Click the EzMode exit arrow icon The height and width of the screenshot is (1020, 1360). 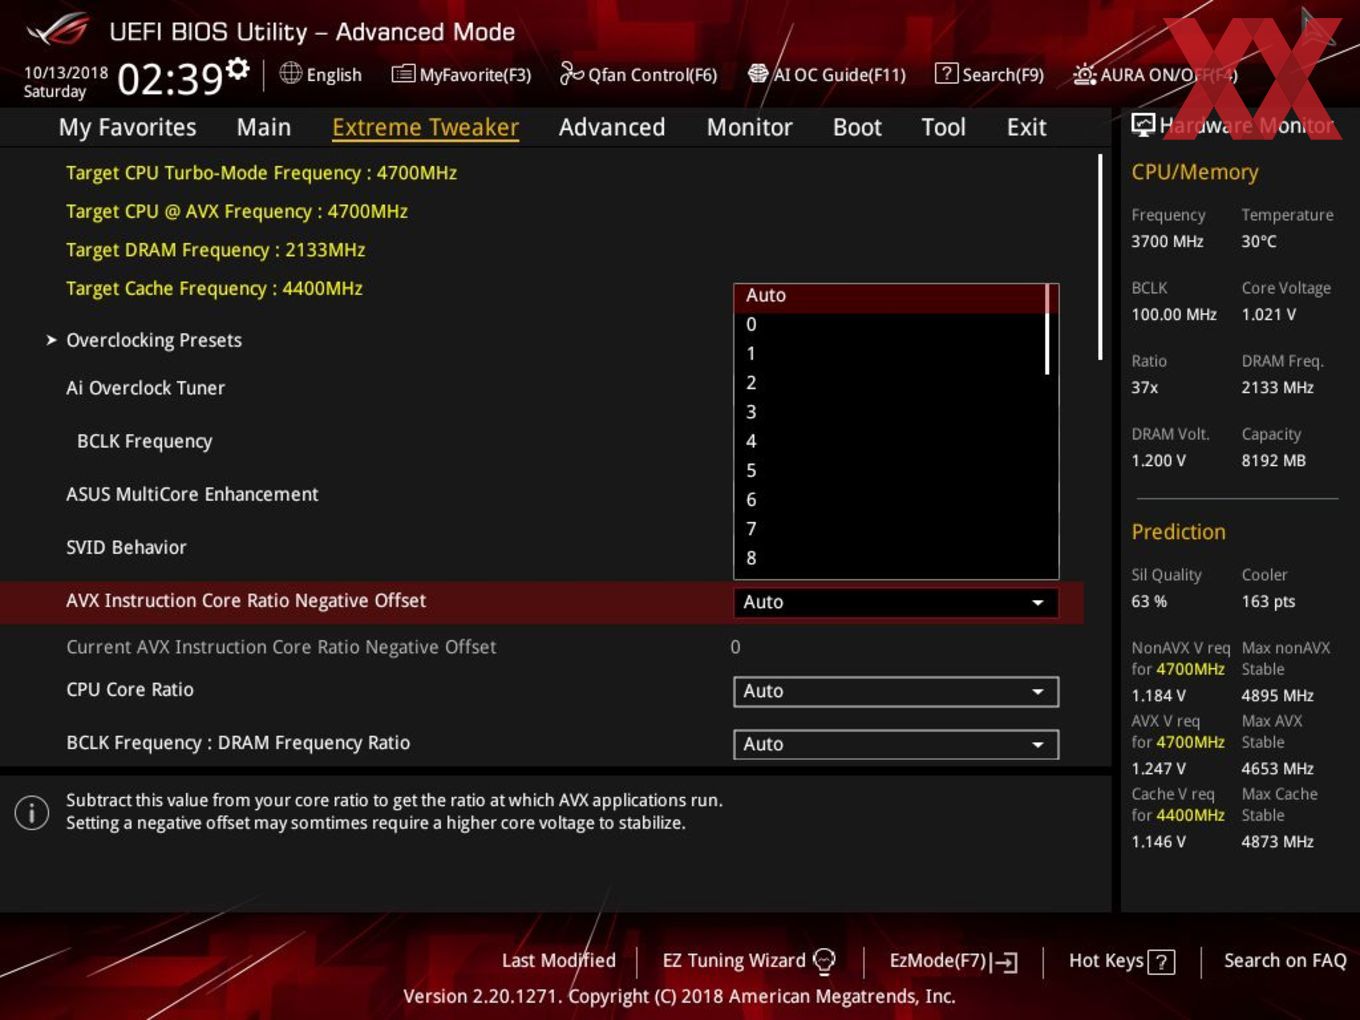[1006, 962]
